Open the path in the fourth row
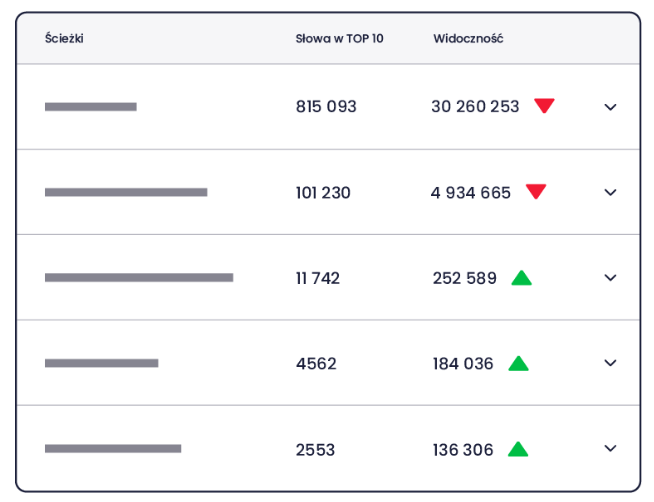 pyautogui.click(x=101, y=363)
